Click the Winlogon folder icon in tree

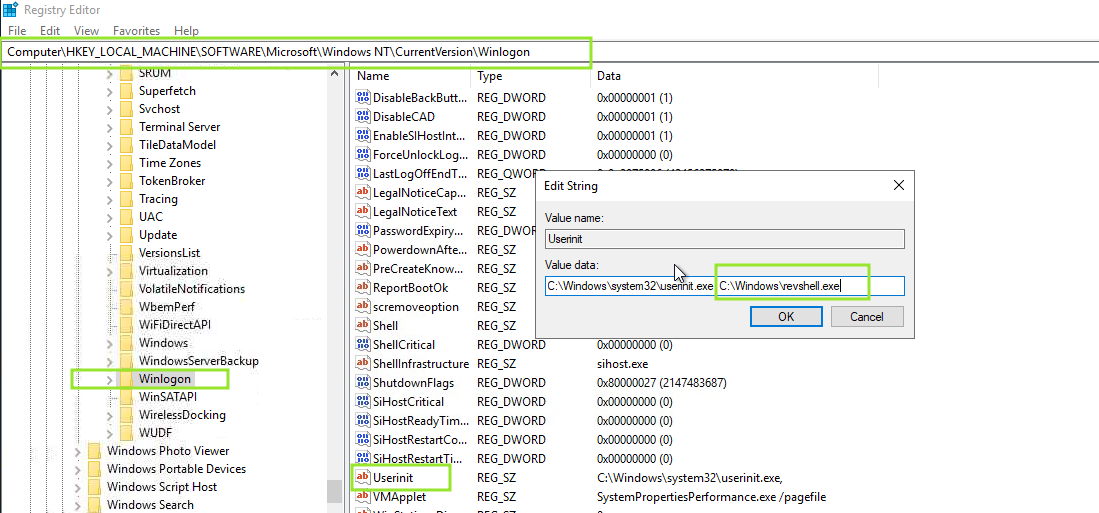pos(126,379)
